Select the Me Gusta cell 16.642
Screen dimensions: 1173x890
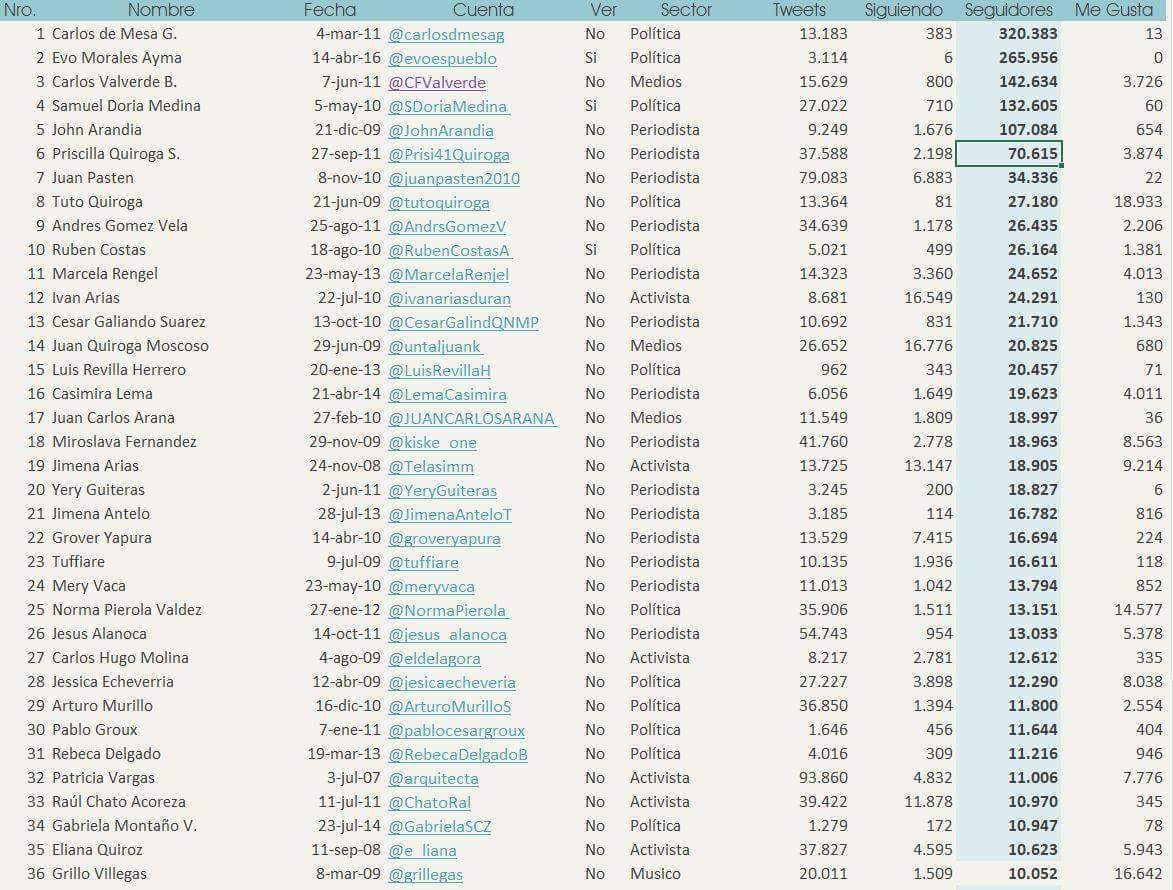tap(1138, 874)
